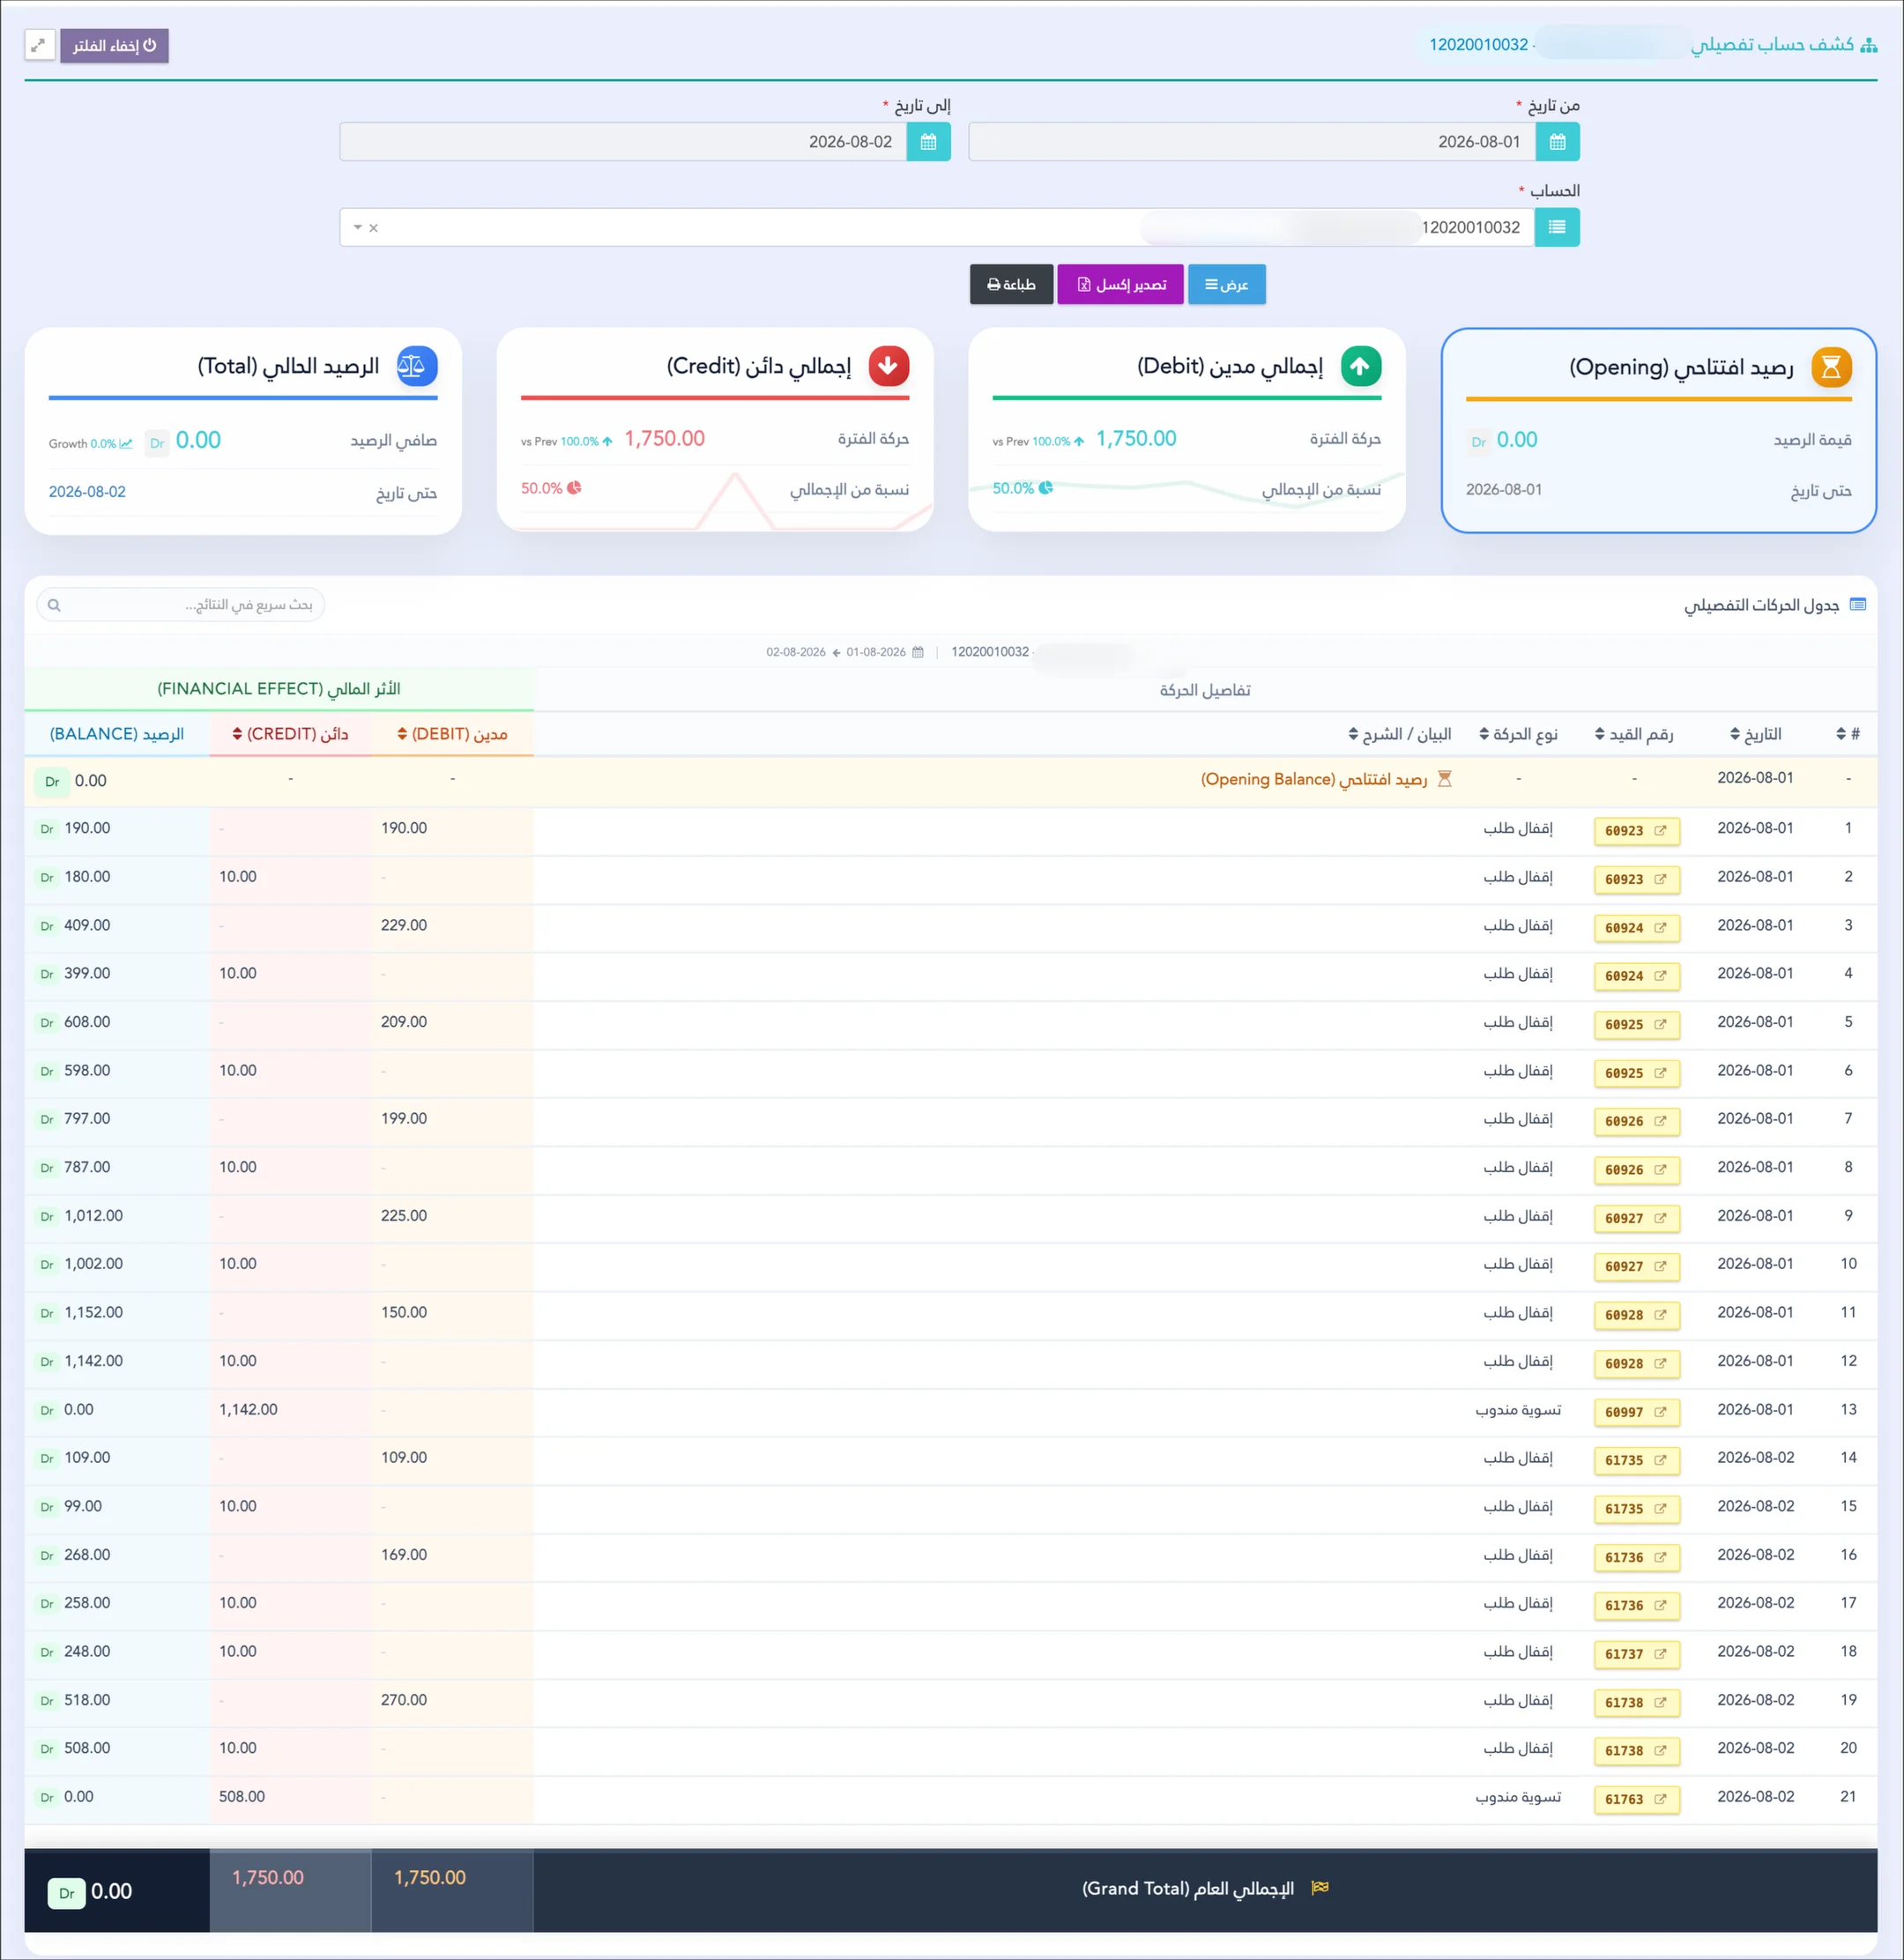Open entry 61736 in row 17
The height and width of the screenshot is (1960, 1904).
pos(1636,1605)
